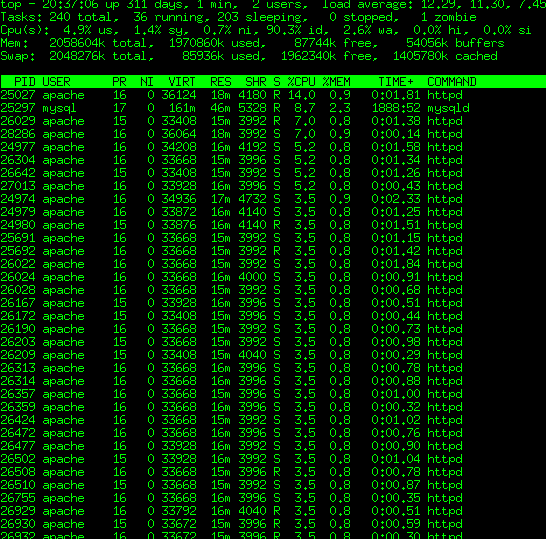Click time value 1888:52
The image size is (546, 539).
(396, 108)
